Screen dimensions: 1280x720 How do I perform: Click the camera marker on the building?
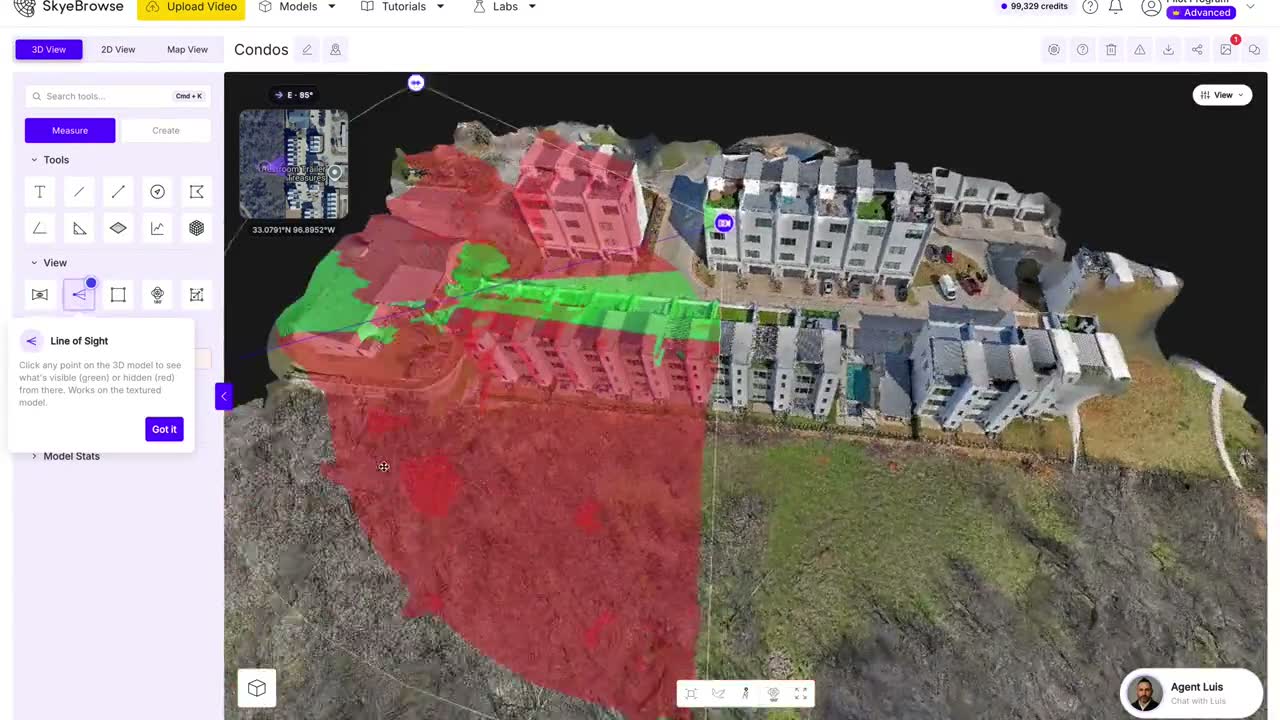(x=724, y=223)
